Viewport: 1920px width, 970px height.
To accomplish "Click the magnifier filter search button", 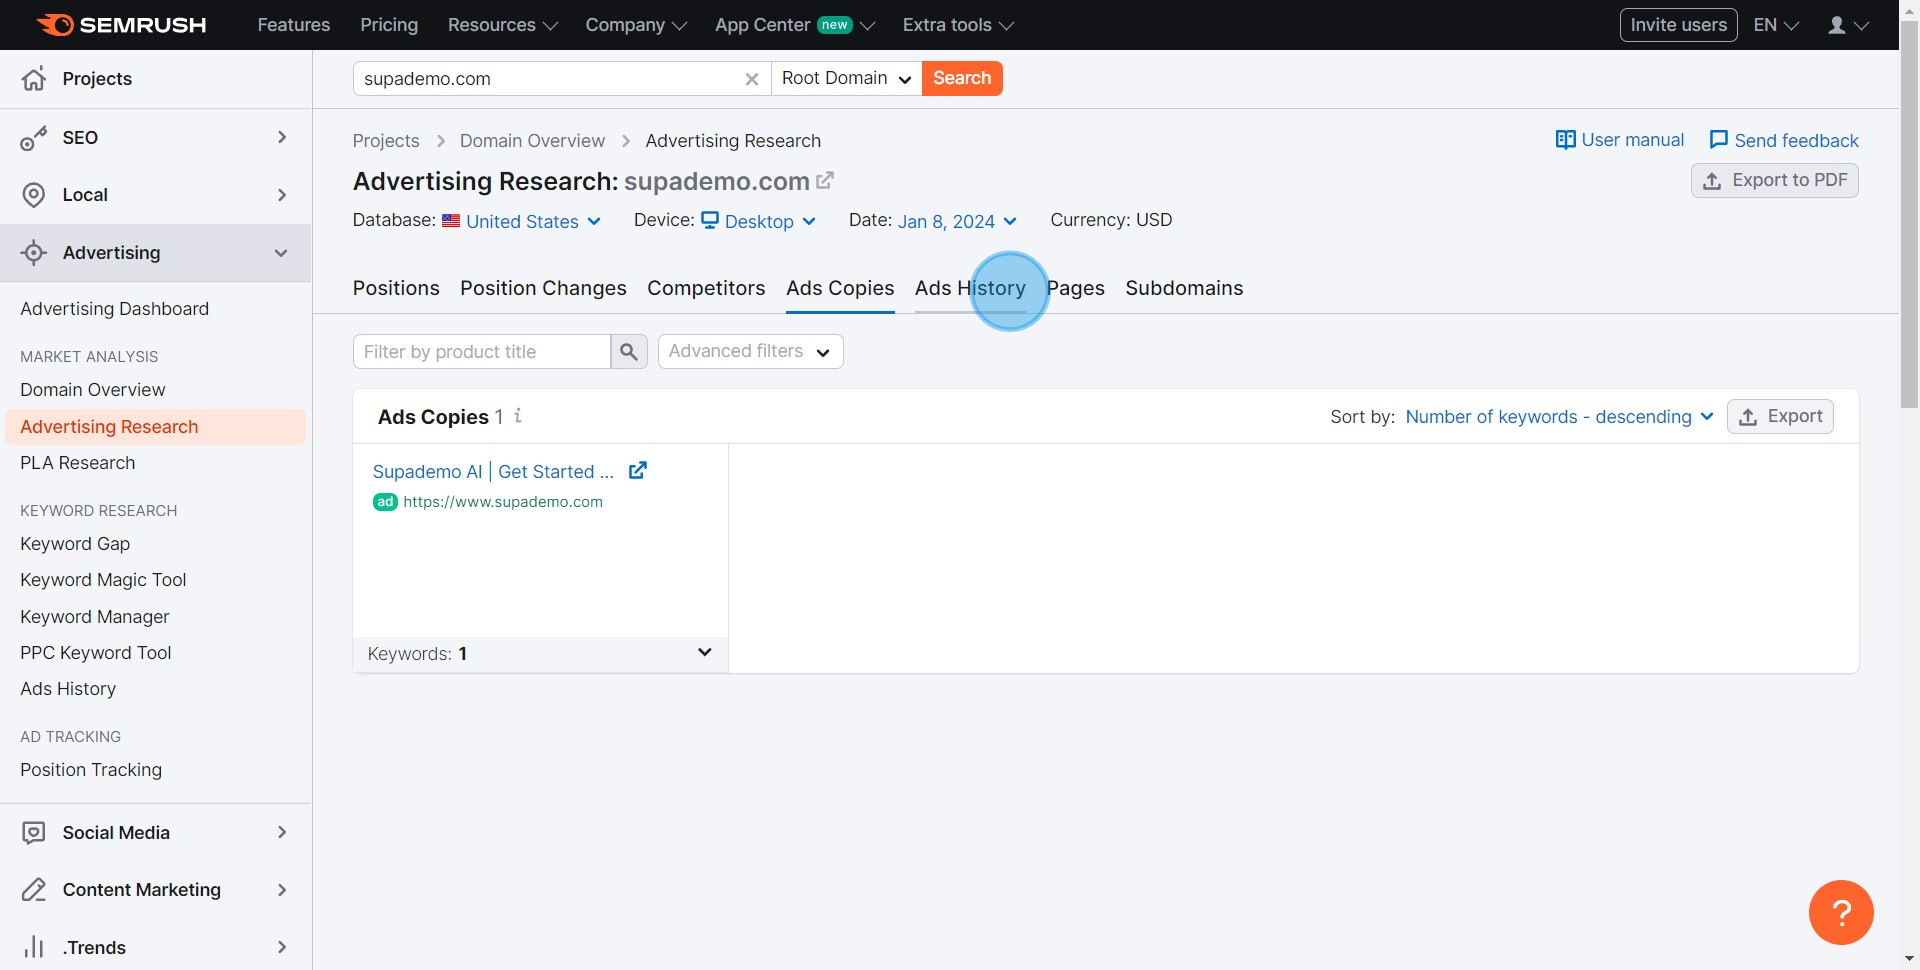I will pos(629,352).
